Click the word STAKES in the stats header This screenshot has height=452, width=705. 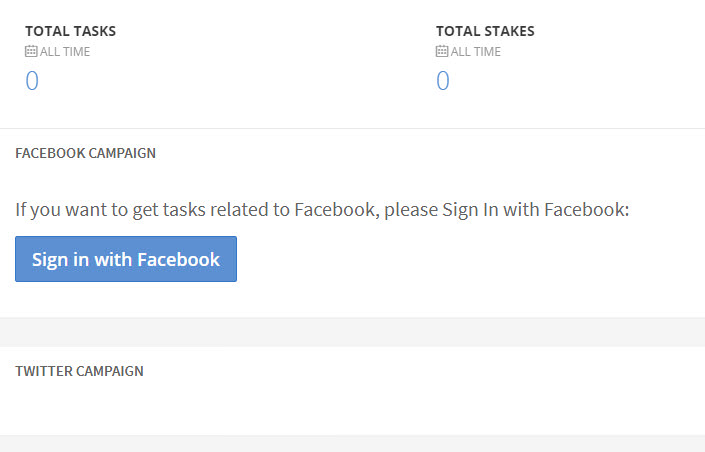(510, 31)
